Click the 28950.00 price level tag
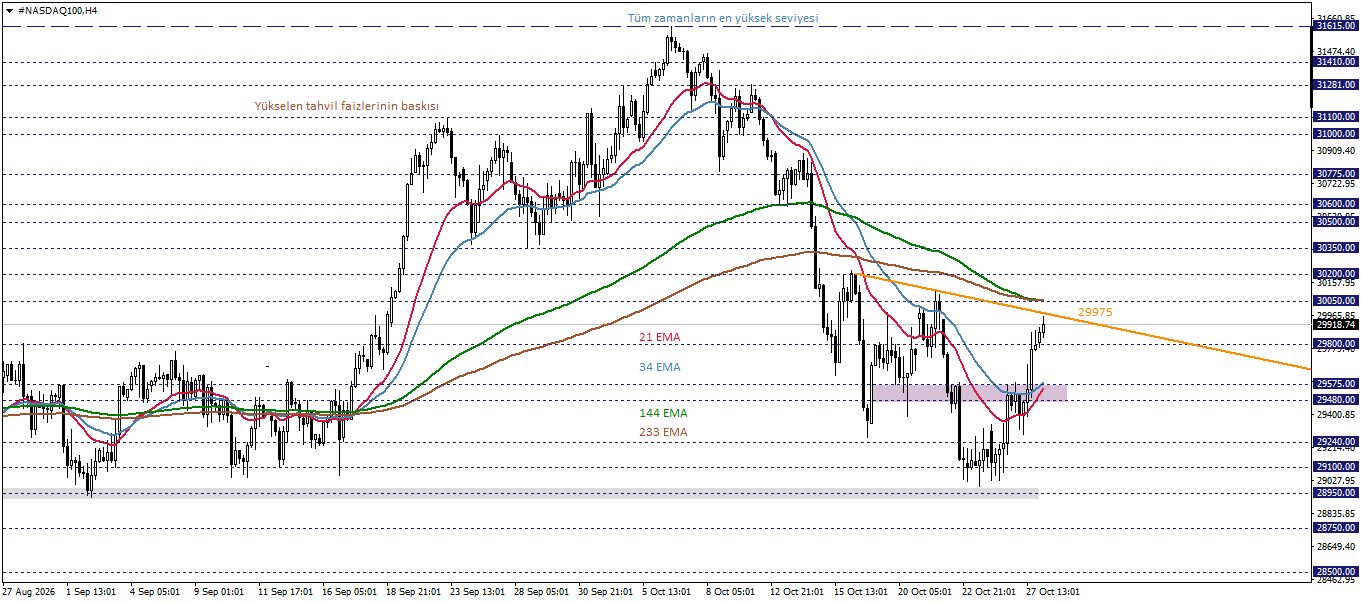The image size is (1362, 603). [x=1335, y=493]
